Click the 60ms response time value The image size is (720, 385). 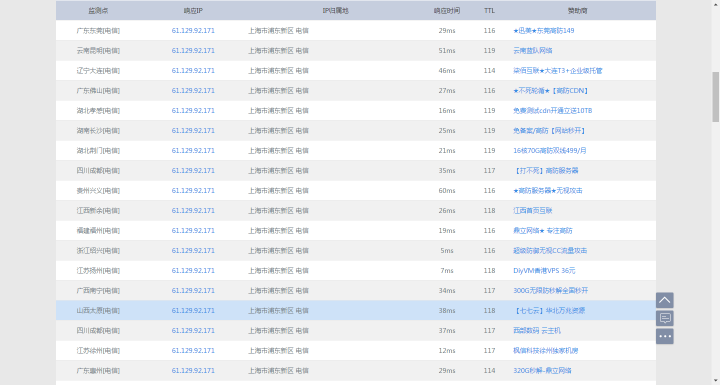click(x=447, y=191)
